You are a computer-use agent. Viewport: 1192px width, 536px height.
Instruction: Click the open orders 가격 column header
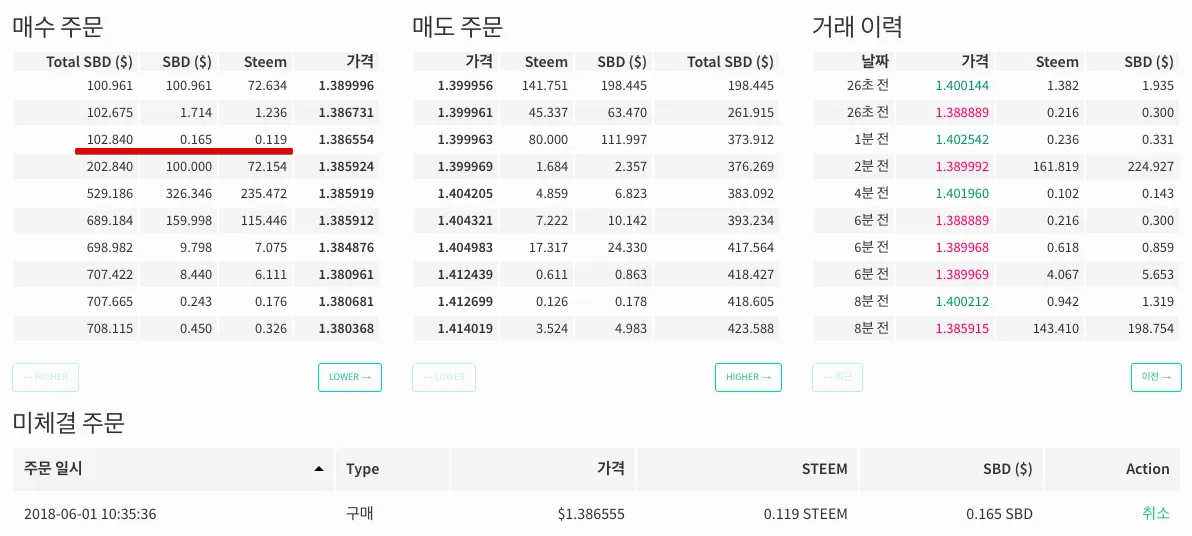[x=610, y=469]
